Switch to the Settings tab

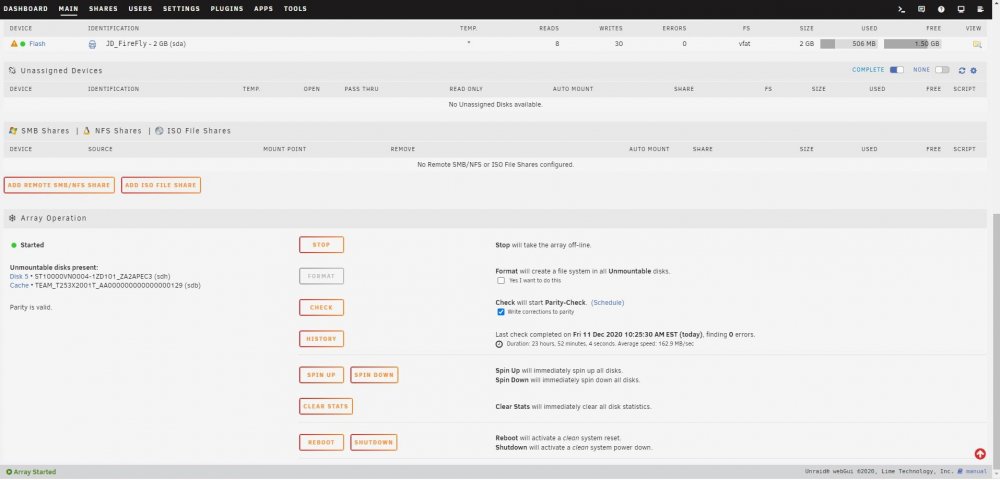coord(181,9)
